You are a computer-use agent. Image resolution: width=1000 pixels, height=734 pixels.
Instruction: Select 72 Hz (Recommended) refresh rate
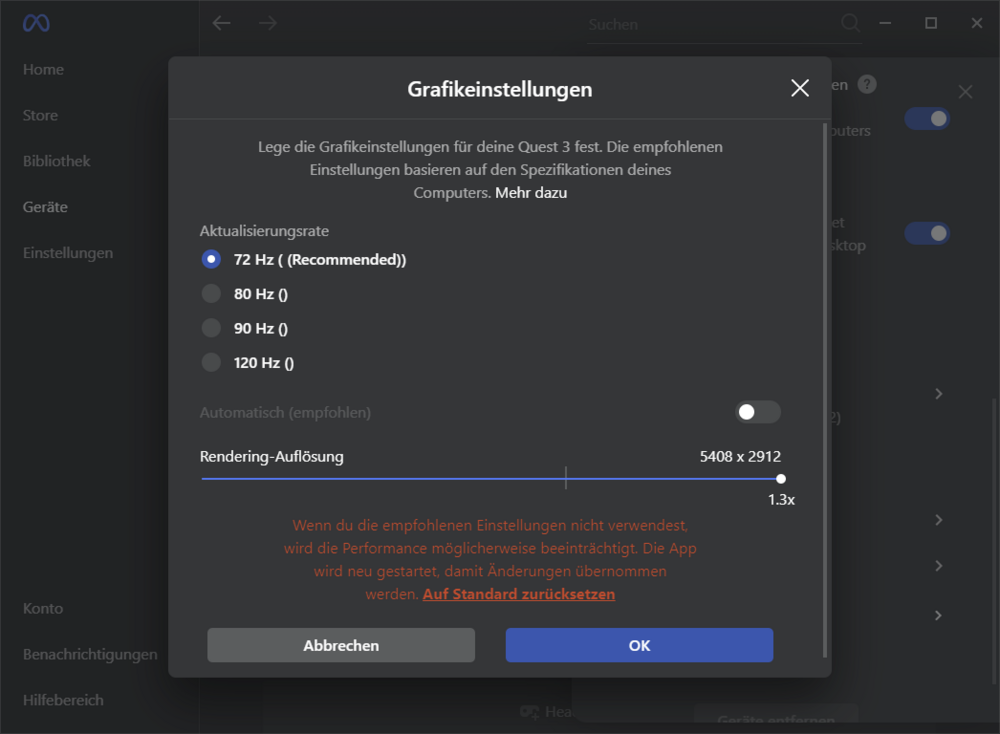coord(211,260)
